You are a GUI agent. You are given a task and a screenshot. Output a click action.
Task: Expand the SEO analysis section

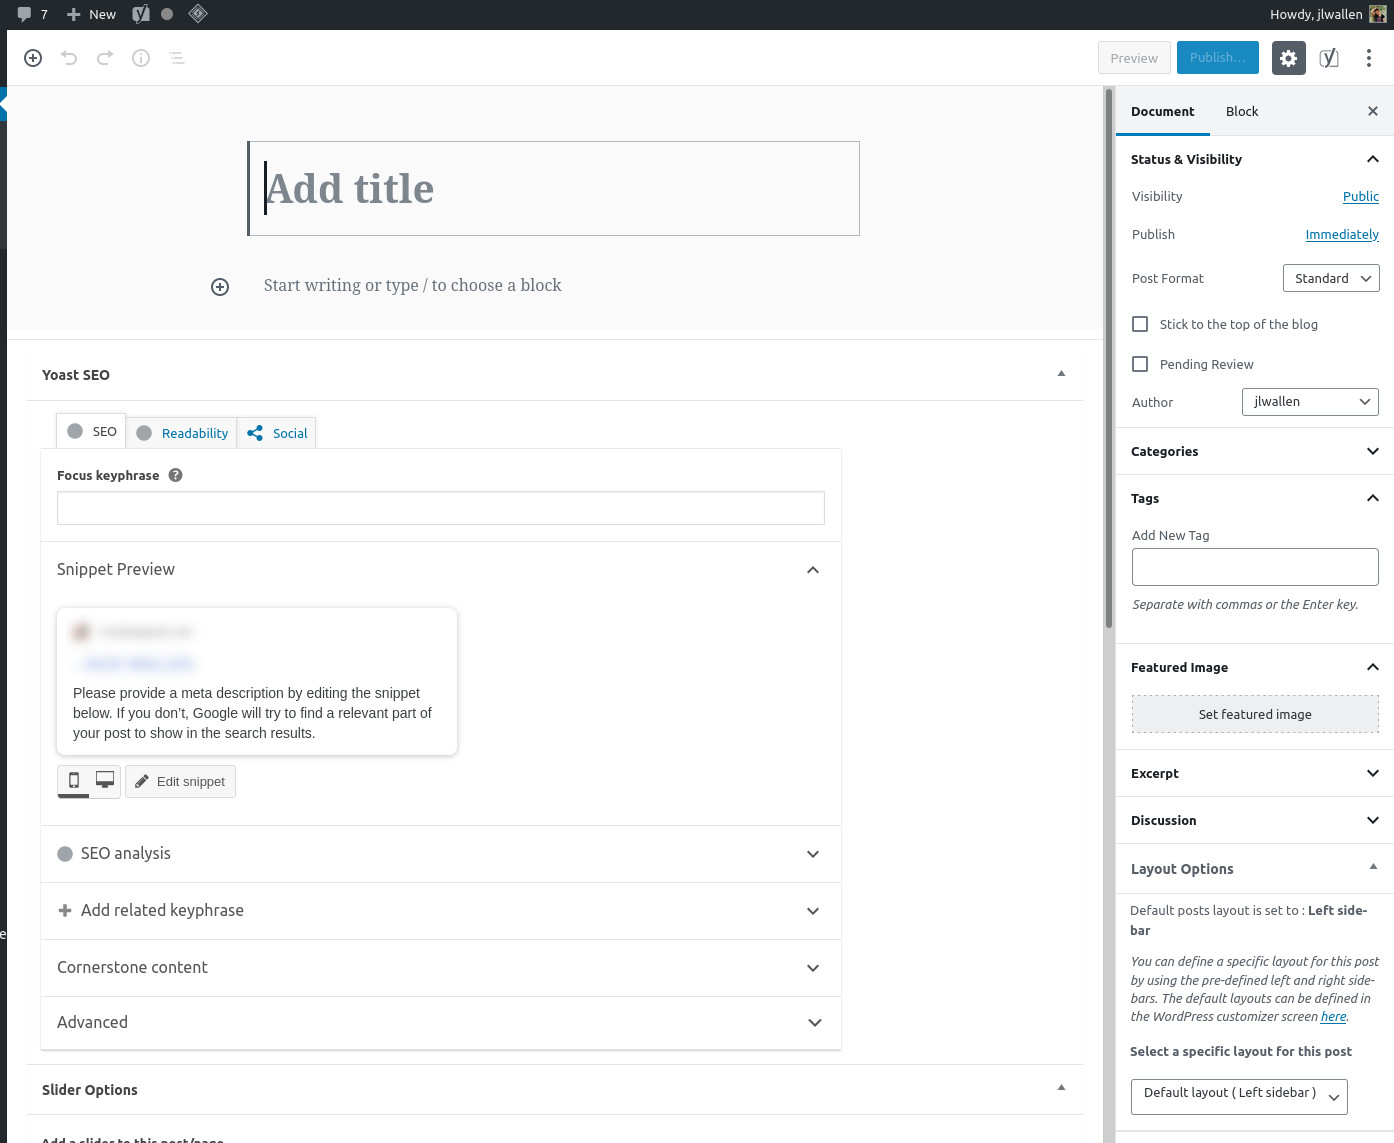pyautogui.click(x=441, y=854)
